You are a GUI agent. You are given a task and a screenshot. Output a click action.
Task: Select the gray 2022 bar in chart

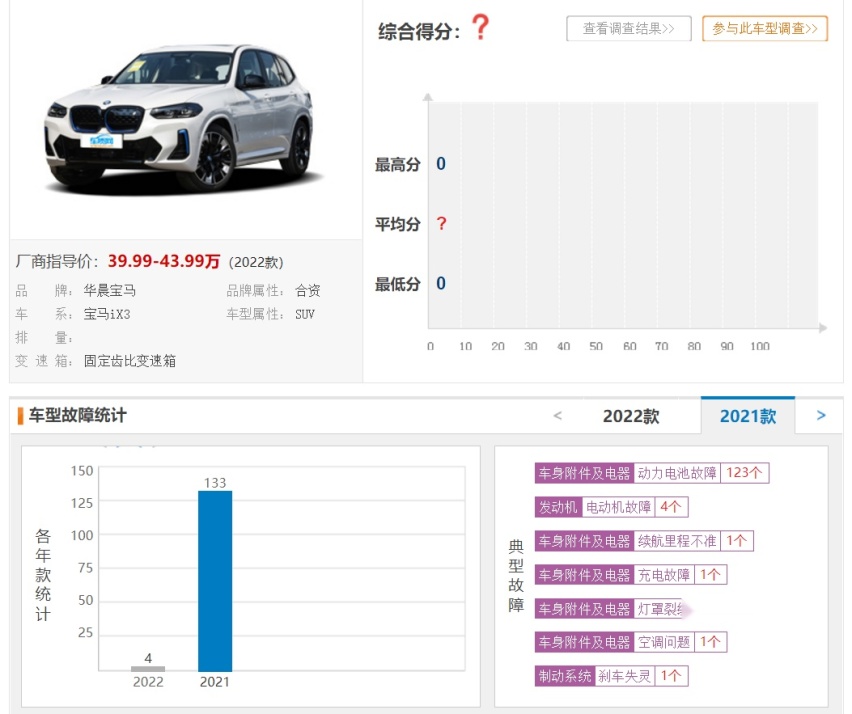click(x=148, y=669)
